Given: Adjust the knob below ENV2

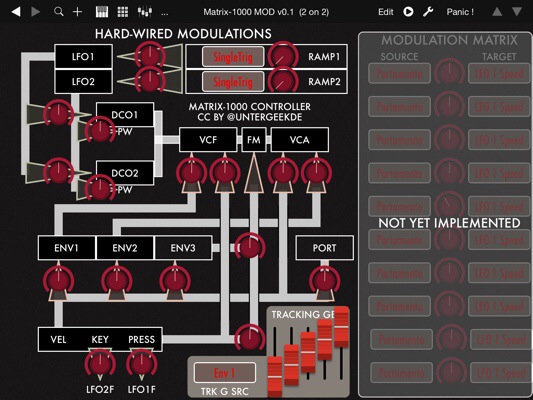Looking at the screenshot, I should [x=117, y=280].
